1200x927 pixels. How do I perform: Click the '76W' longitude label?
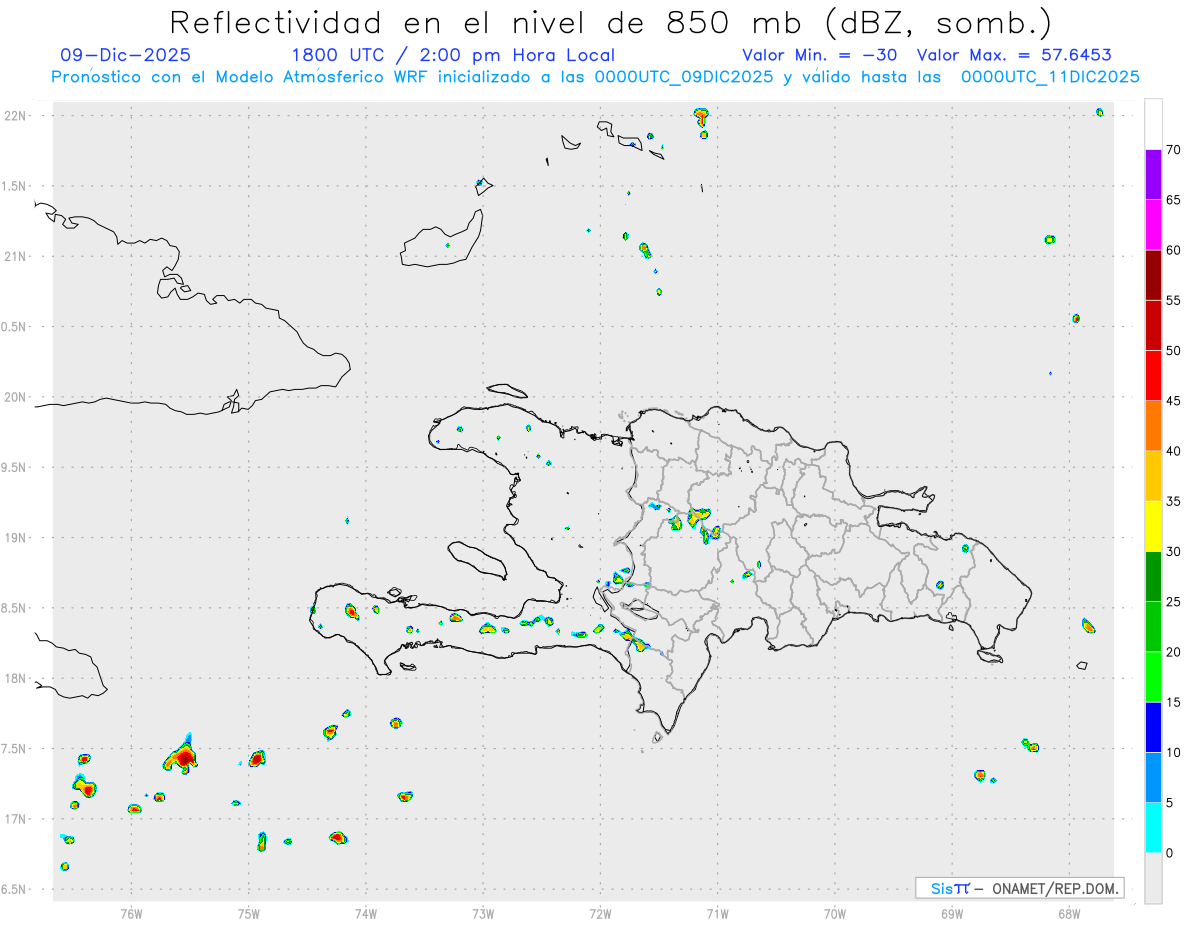131,913
